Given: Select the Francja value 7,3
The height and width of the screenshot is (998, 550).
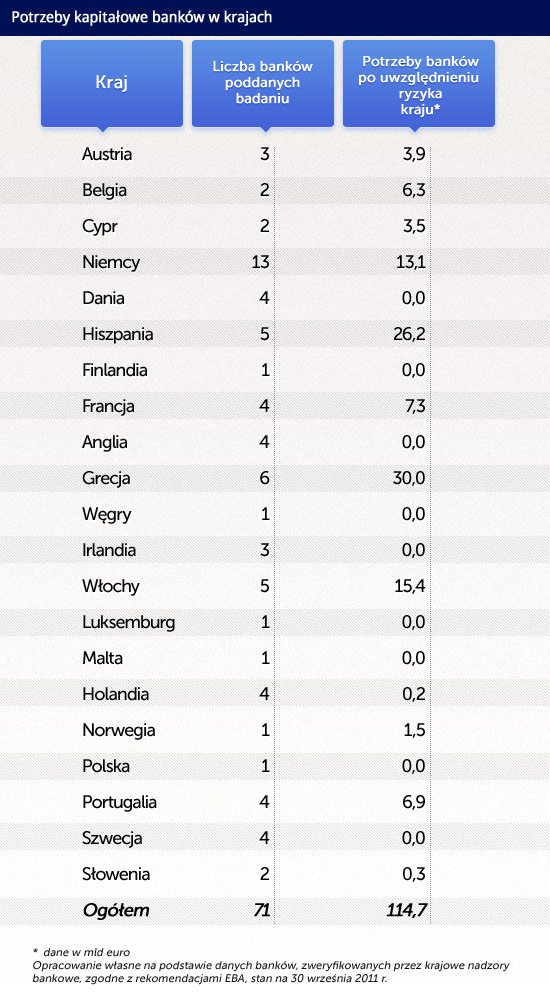Looking at the screenshot, I should click(x=414, y=406).
